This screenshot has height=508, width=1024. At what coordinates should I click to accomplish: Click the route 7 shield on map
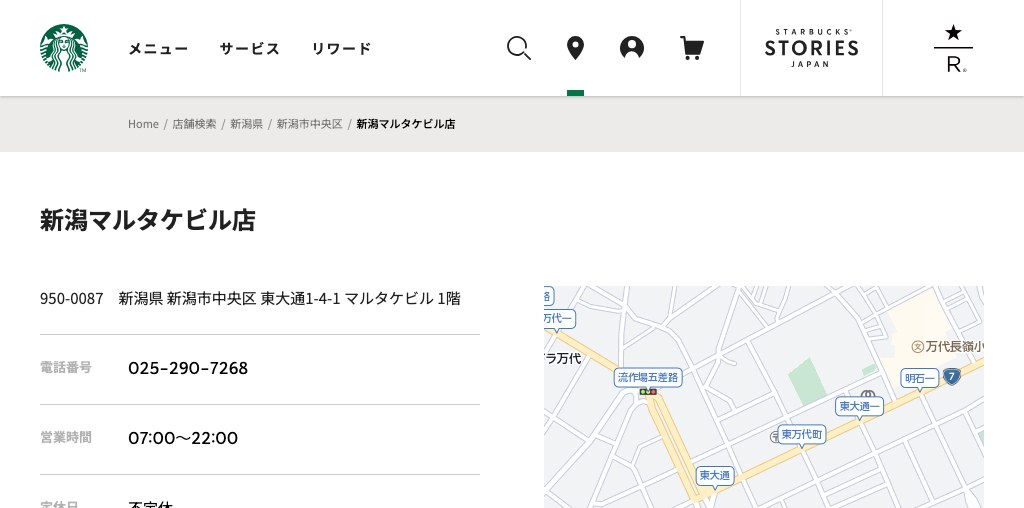[952, 377]
